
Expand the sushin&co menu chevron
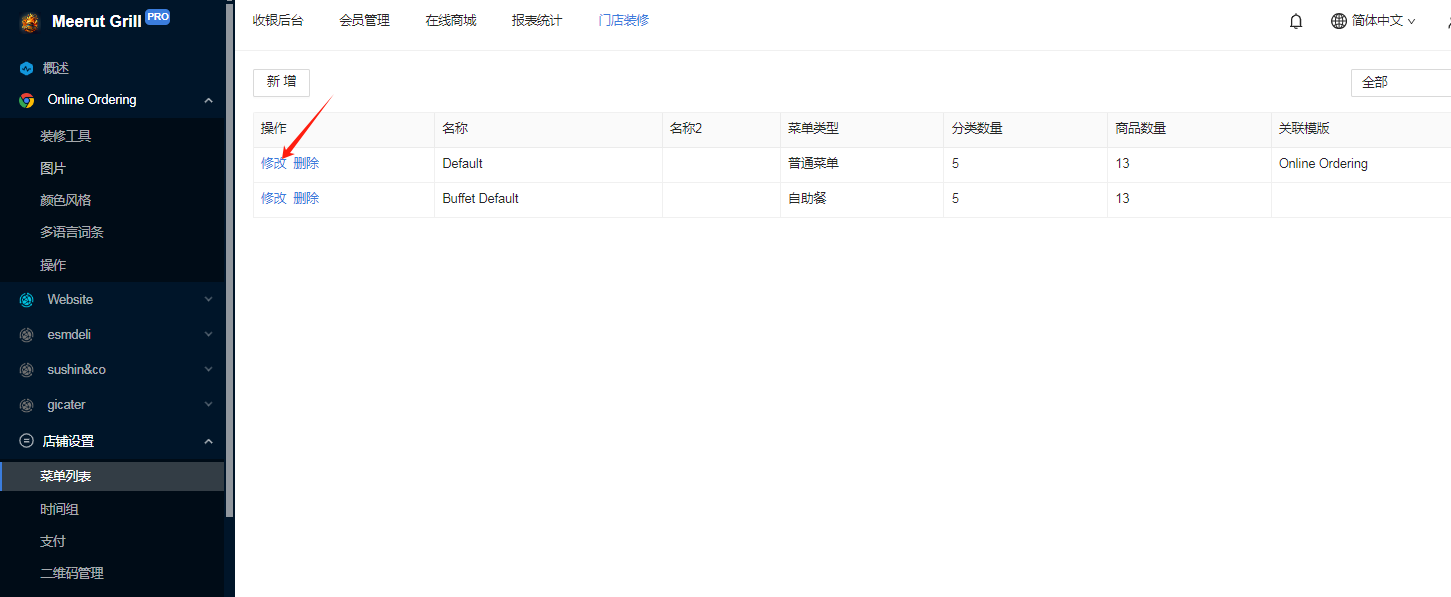tap(208, 370)
